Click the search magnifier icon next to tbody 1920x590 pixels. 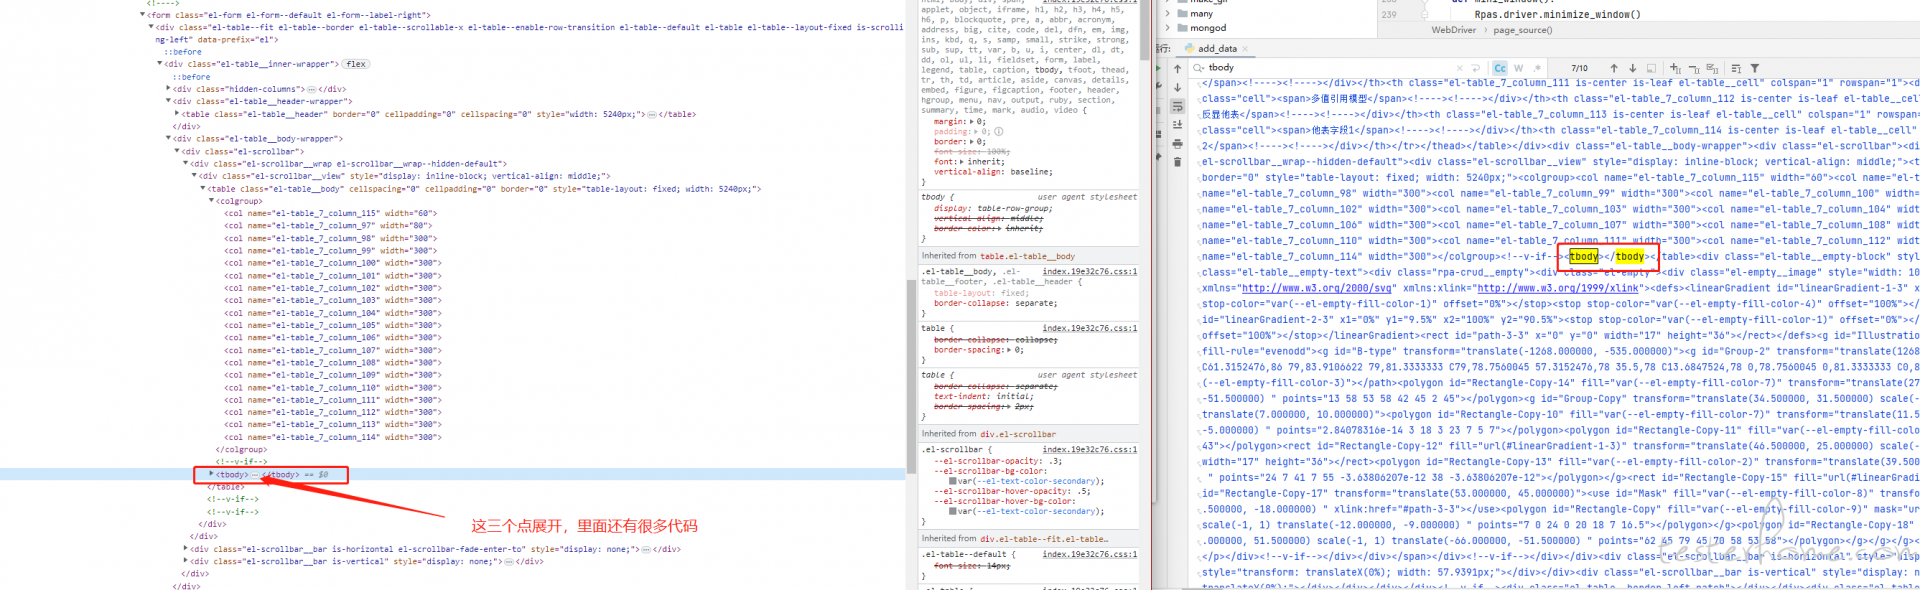tap(1198, 68)
